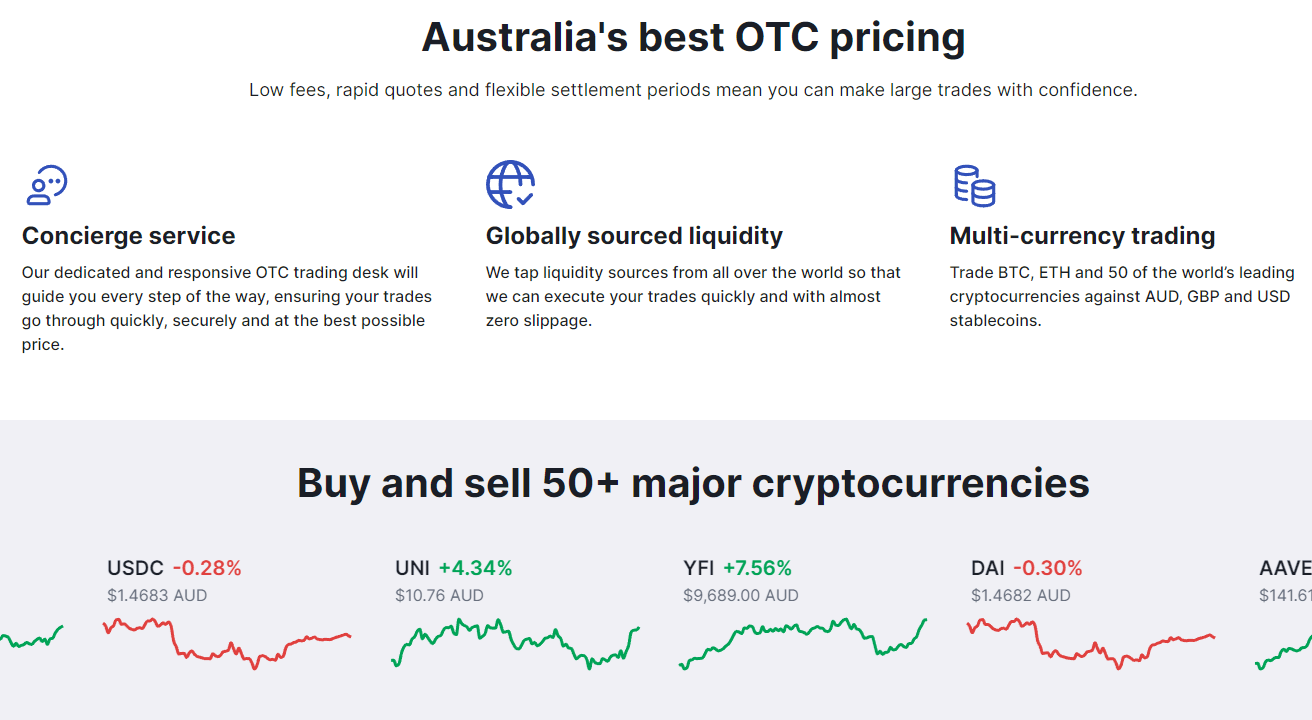This screenshot has width=1312, height=720.
Task: Click the -0.28% USDC change value
Action: (207, 568)
